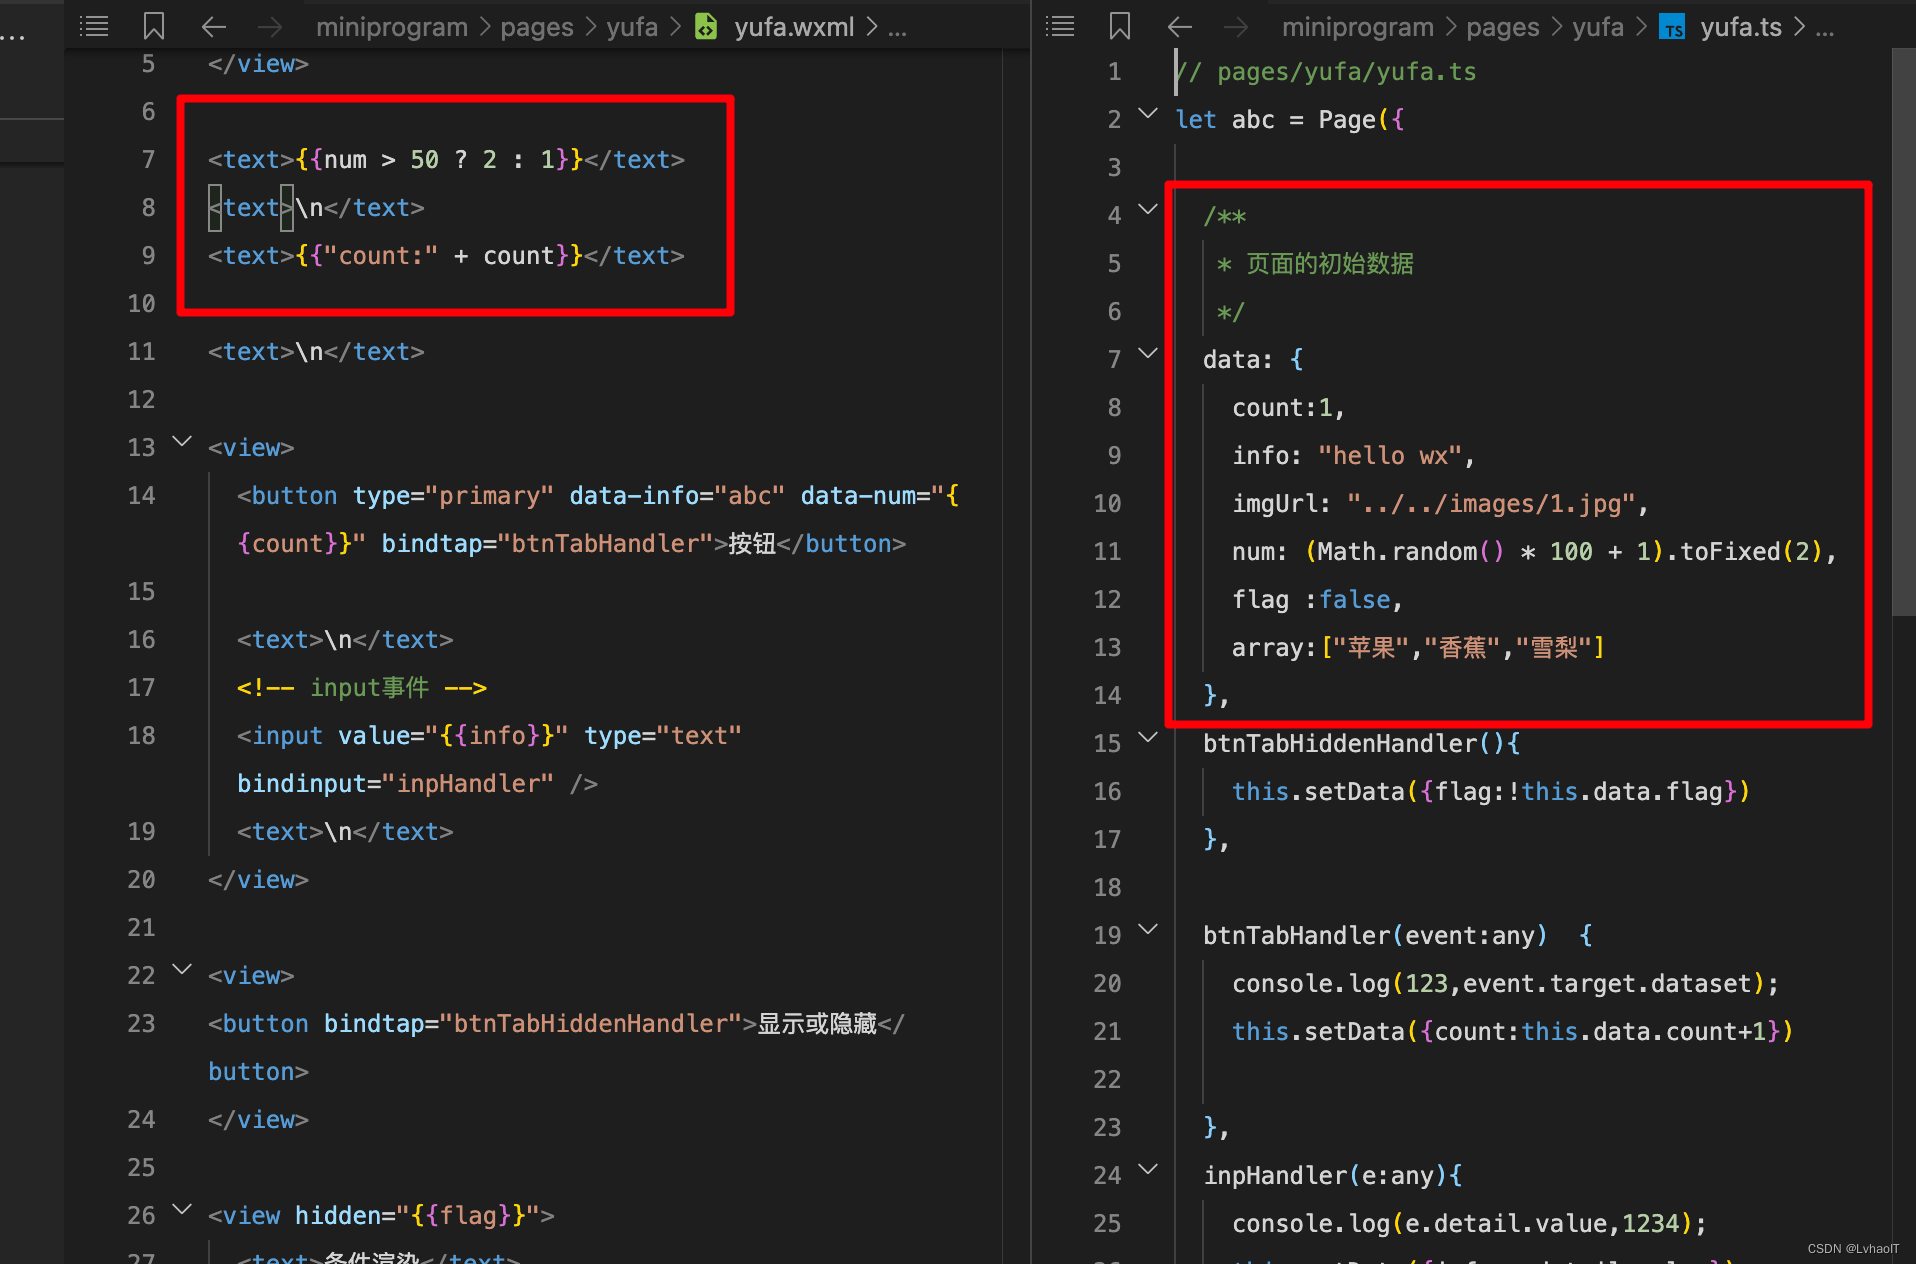Viewport: 1916px width, 1264px height.
Task: Fold inpHandler at line 24 in yufa.ts
Action: 1148,1169
